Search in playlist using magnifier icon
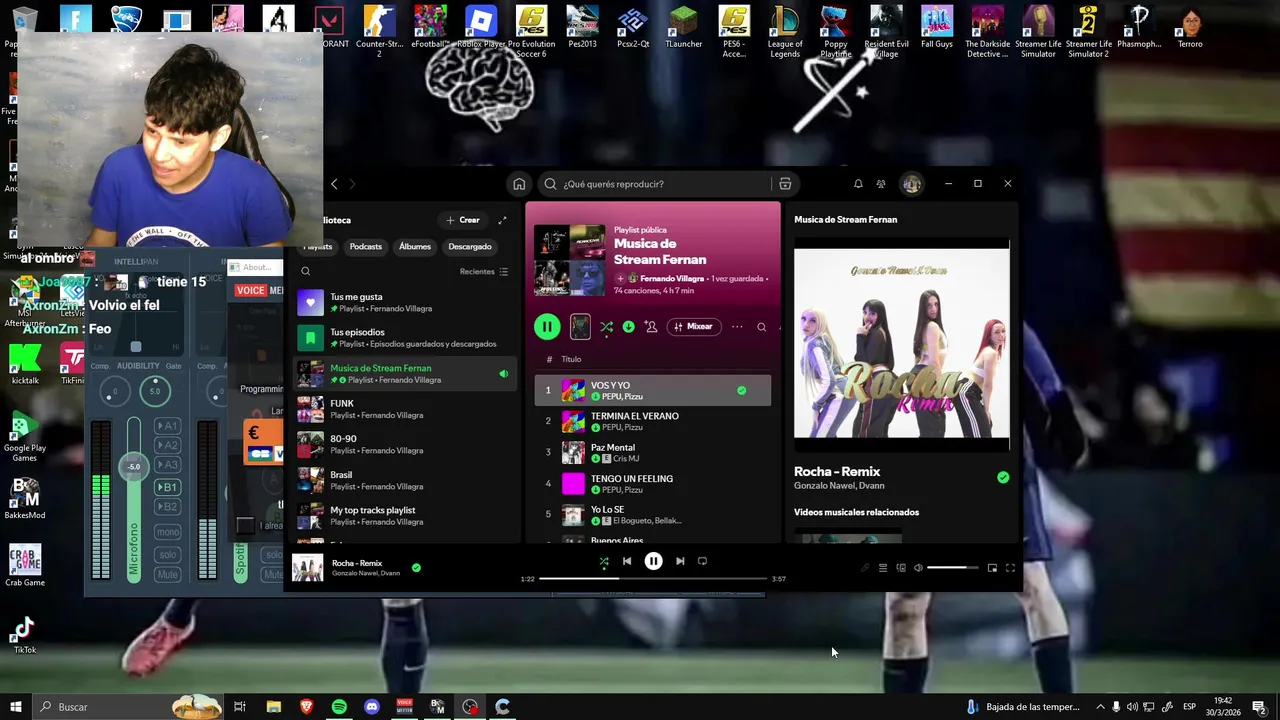Screen dimensions: 1280x720 click(x=761, y=327)
